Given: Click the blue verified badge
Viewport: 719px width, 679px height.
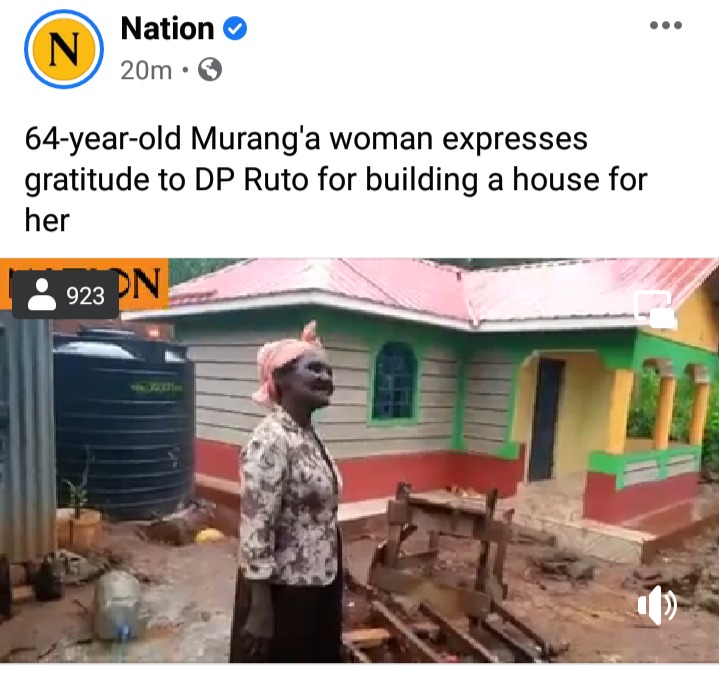Looking at the screenshot, I should click(235, 28).
